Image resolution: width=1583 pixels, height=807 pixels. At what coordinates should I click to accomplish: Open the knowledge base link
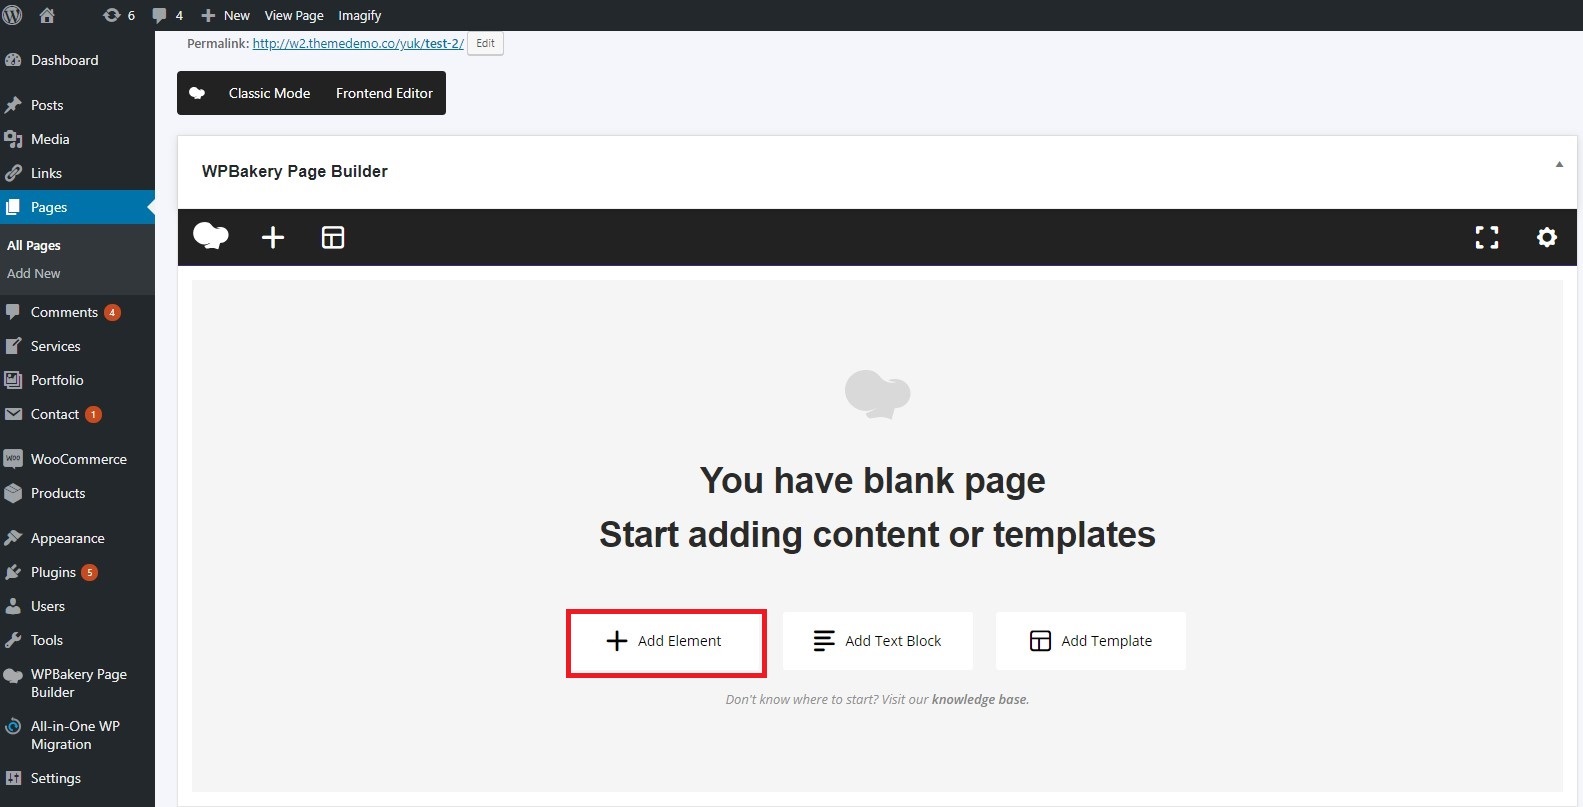click(979, 700)
